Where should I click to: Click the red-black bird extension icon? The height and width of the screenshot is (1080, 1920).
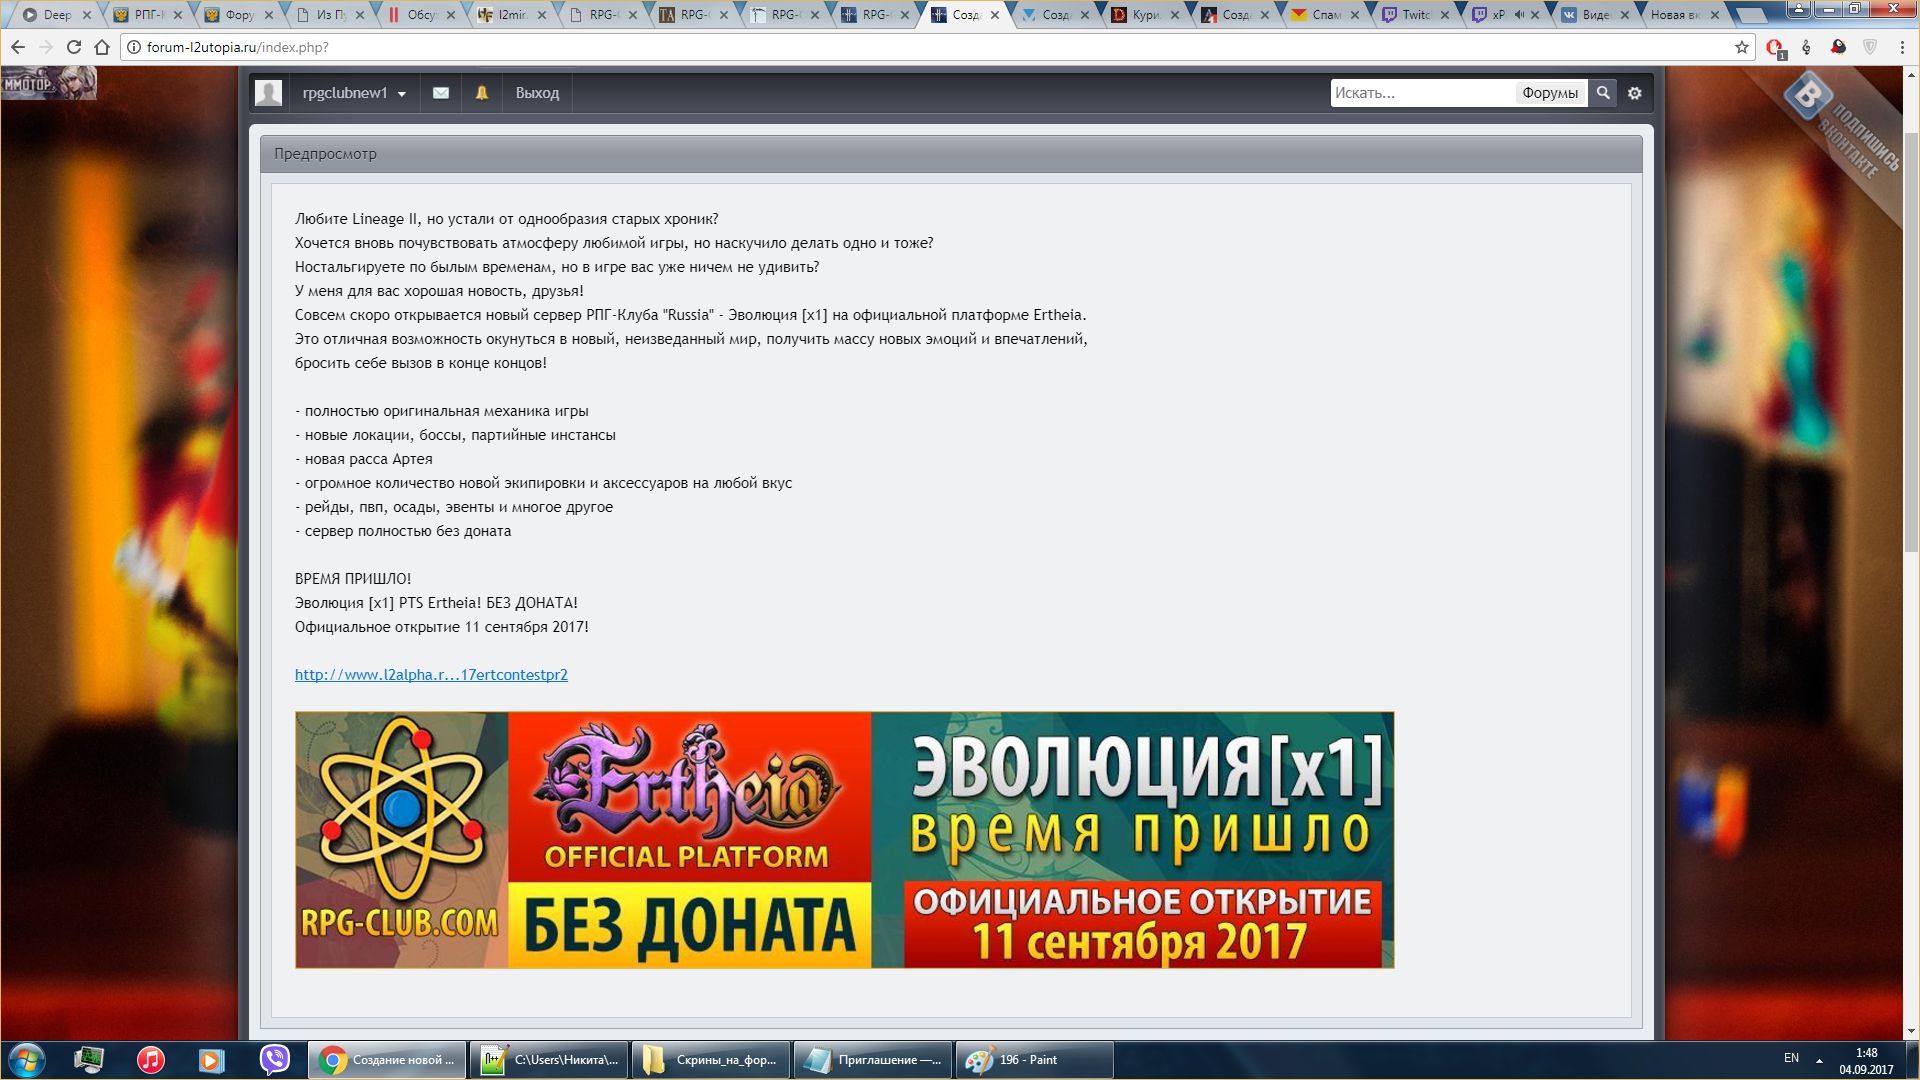point(1838,47)
